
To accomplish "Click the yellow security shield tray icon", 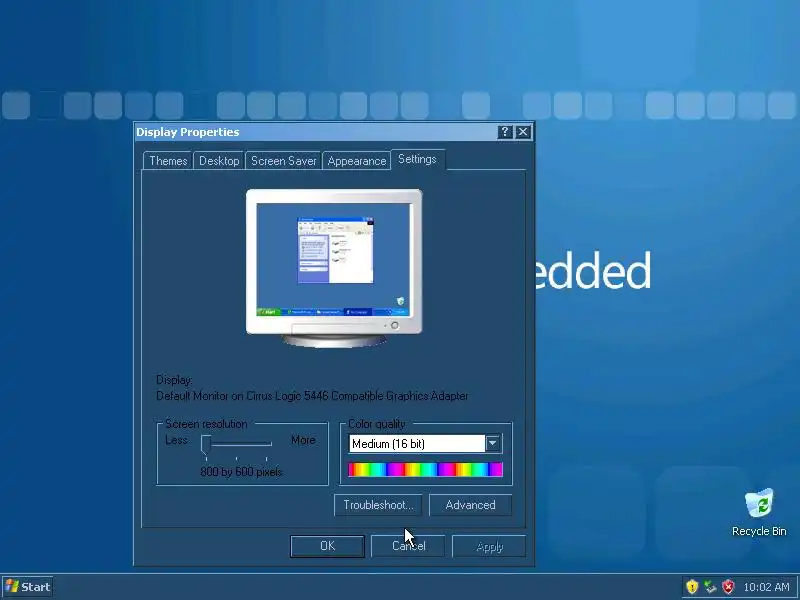I will click(x=692, y=587).
